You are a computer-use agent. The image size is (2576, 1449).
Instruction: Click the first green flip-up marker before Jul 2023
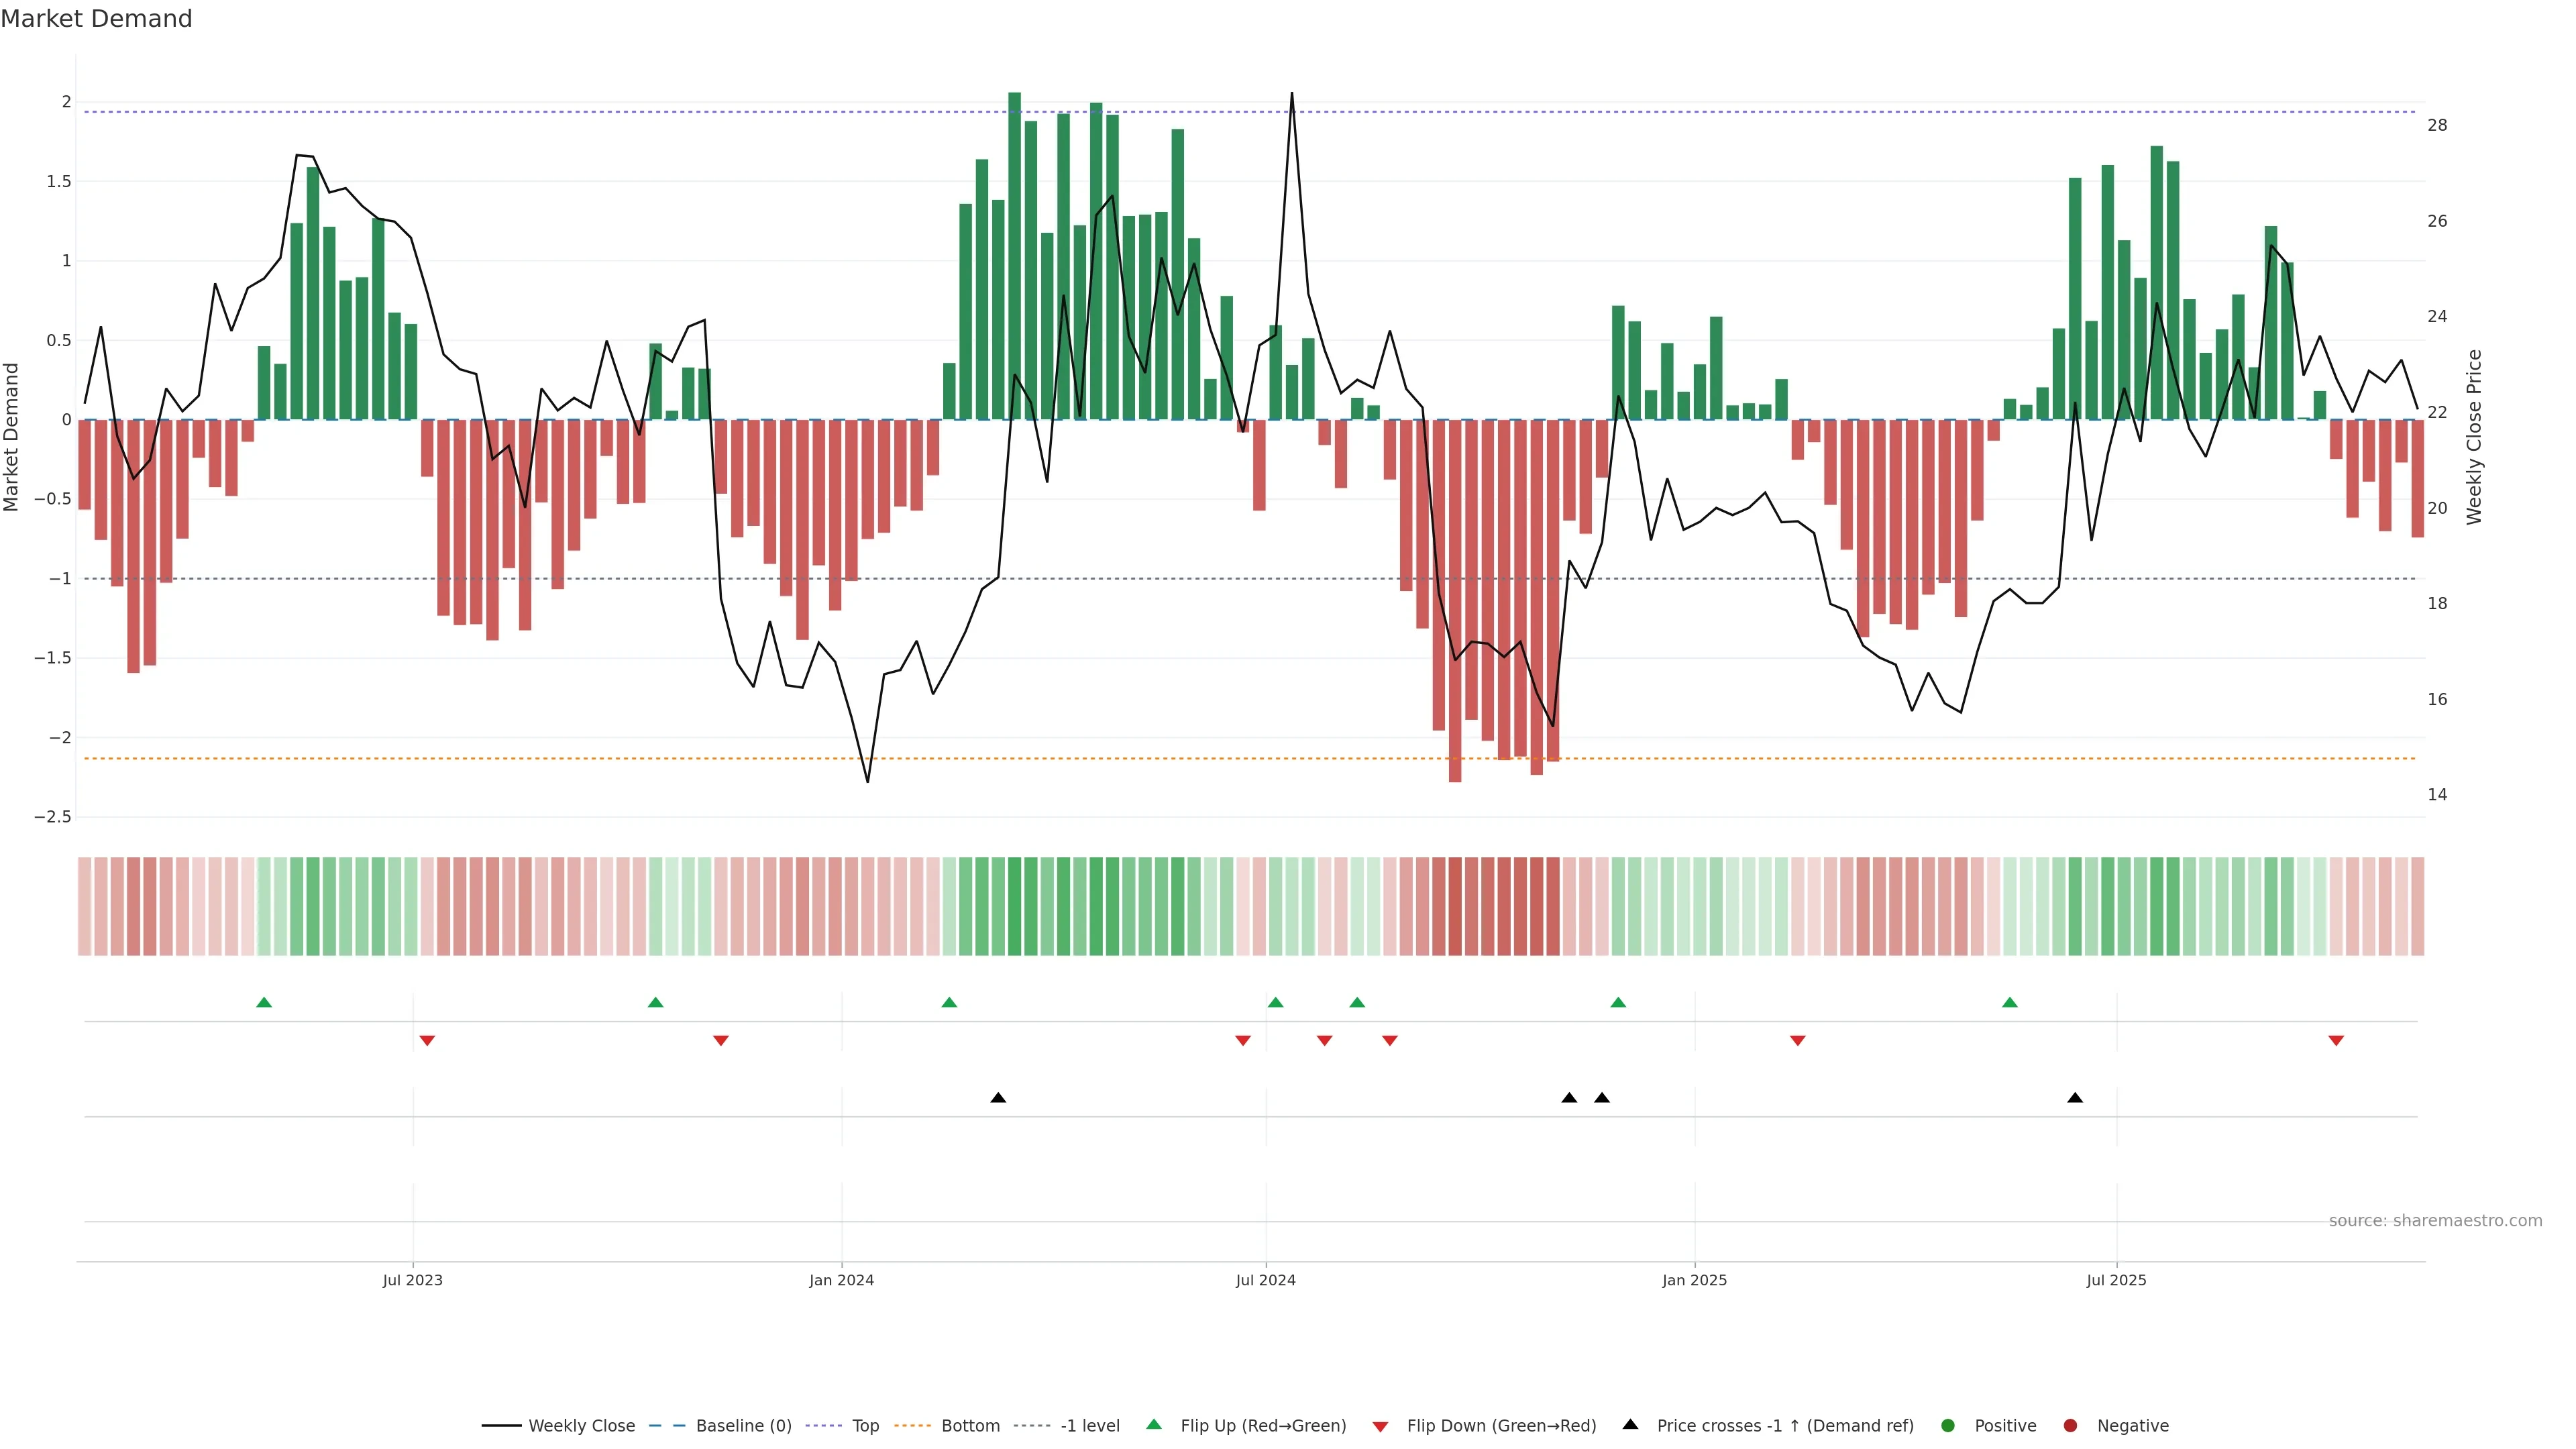pyautogui.click(x=264, y=1002)
